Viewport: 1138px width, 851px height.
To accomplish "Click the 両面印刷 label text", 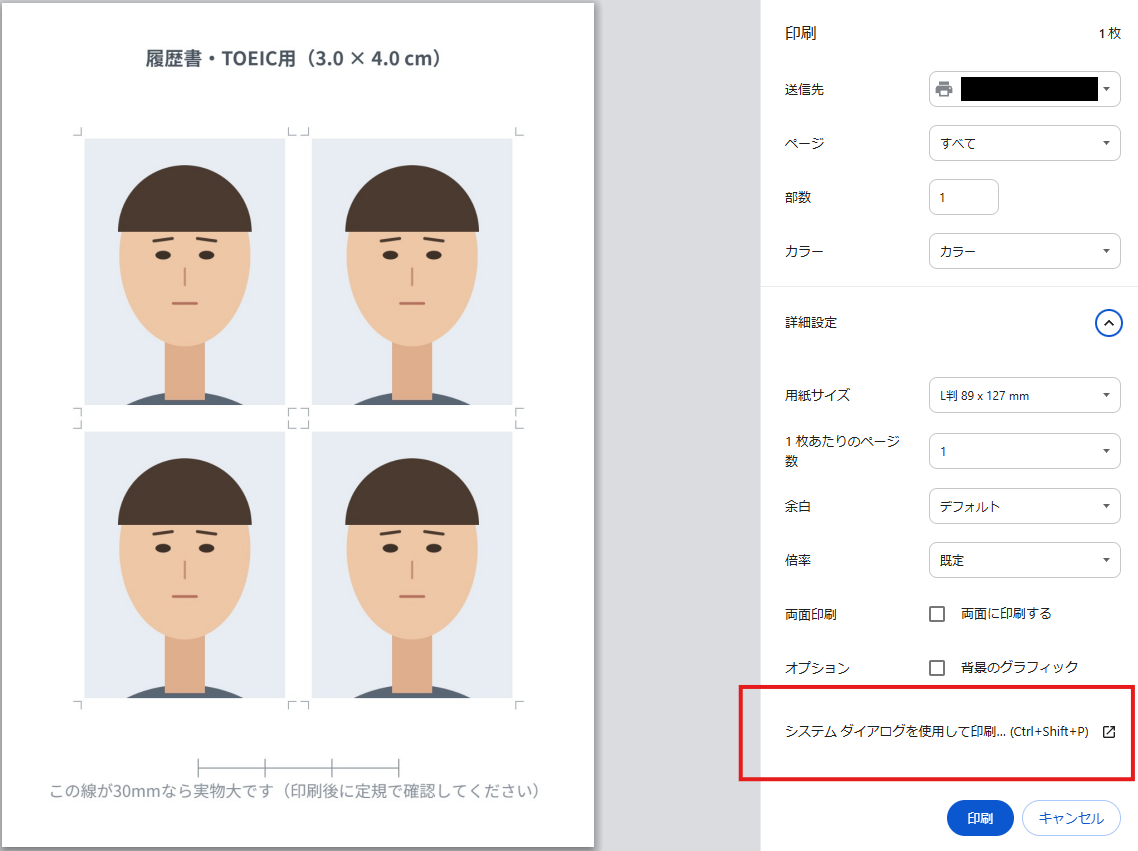I will 811,614.
